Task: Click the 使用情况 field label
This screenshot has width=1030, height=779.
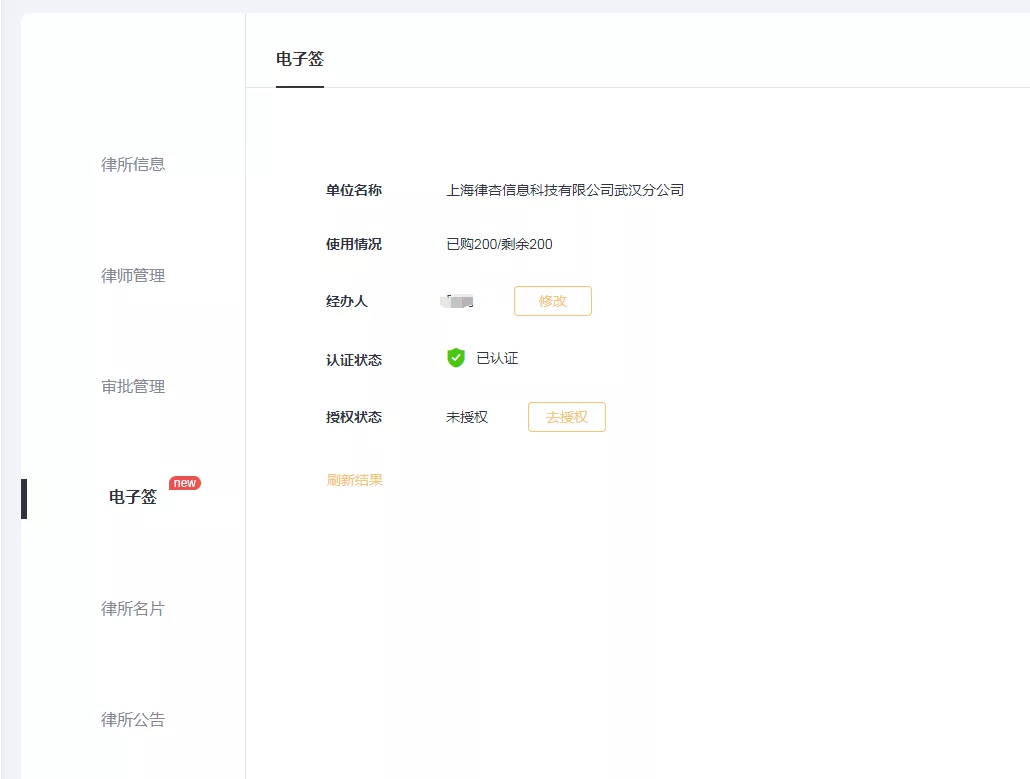Action: [x=353, y=244]
